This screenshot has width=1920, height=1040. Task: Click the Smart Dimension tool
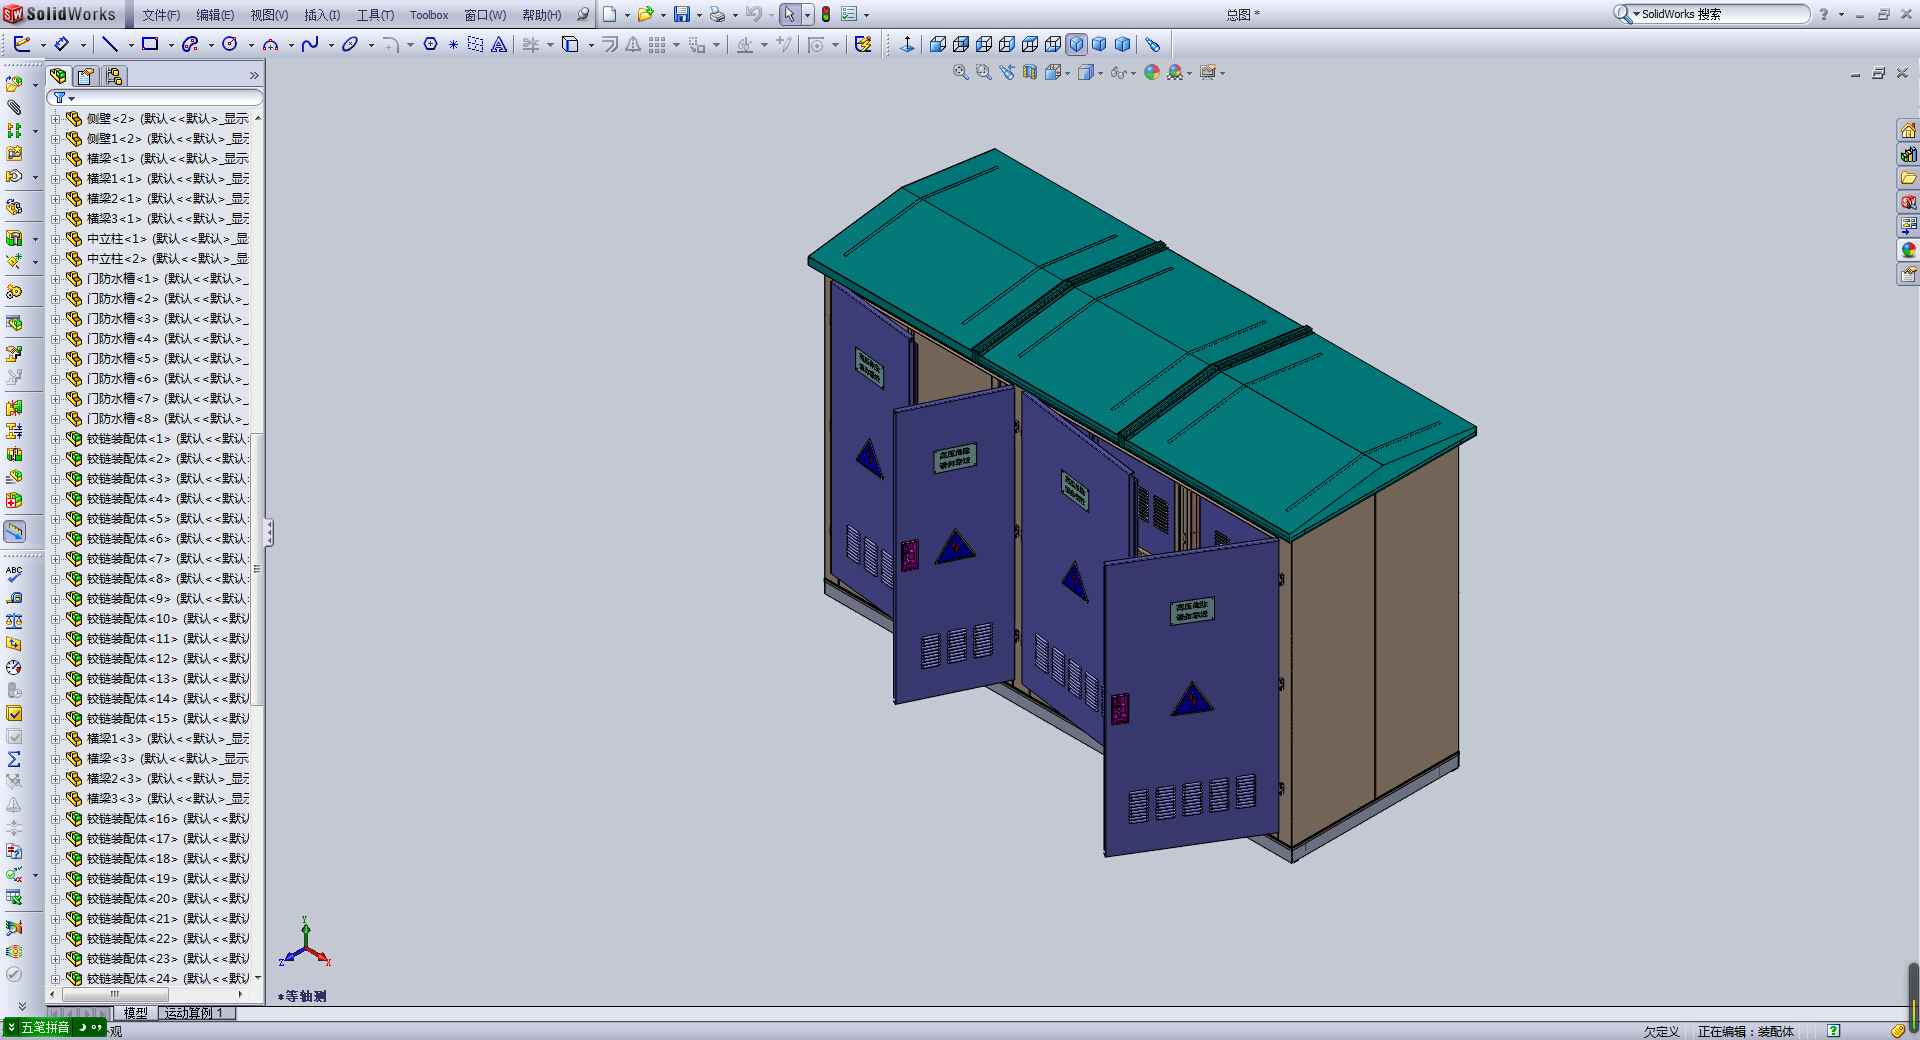(62, 44)
